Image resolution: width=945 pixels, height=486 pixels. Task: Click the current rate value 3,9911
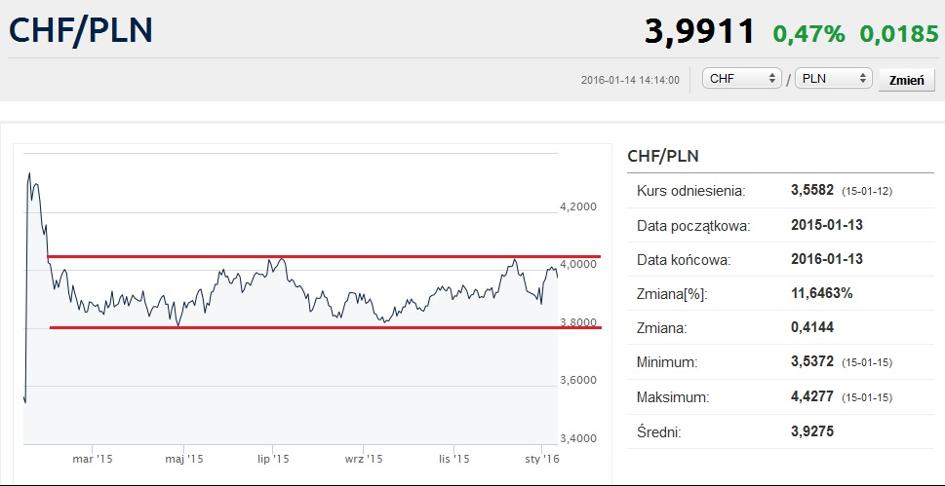[699, 31]
